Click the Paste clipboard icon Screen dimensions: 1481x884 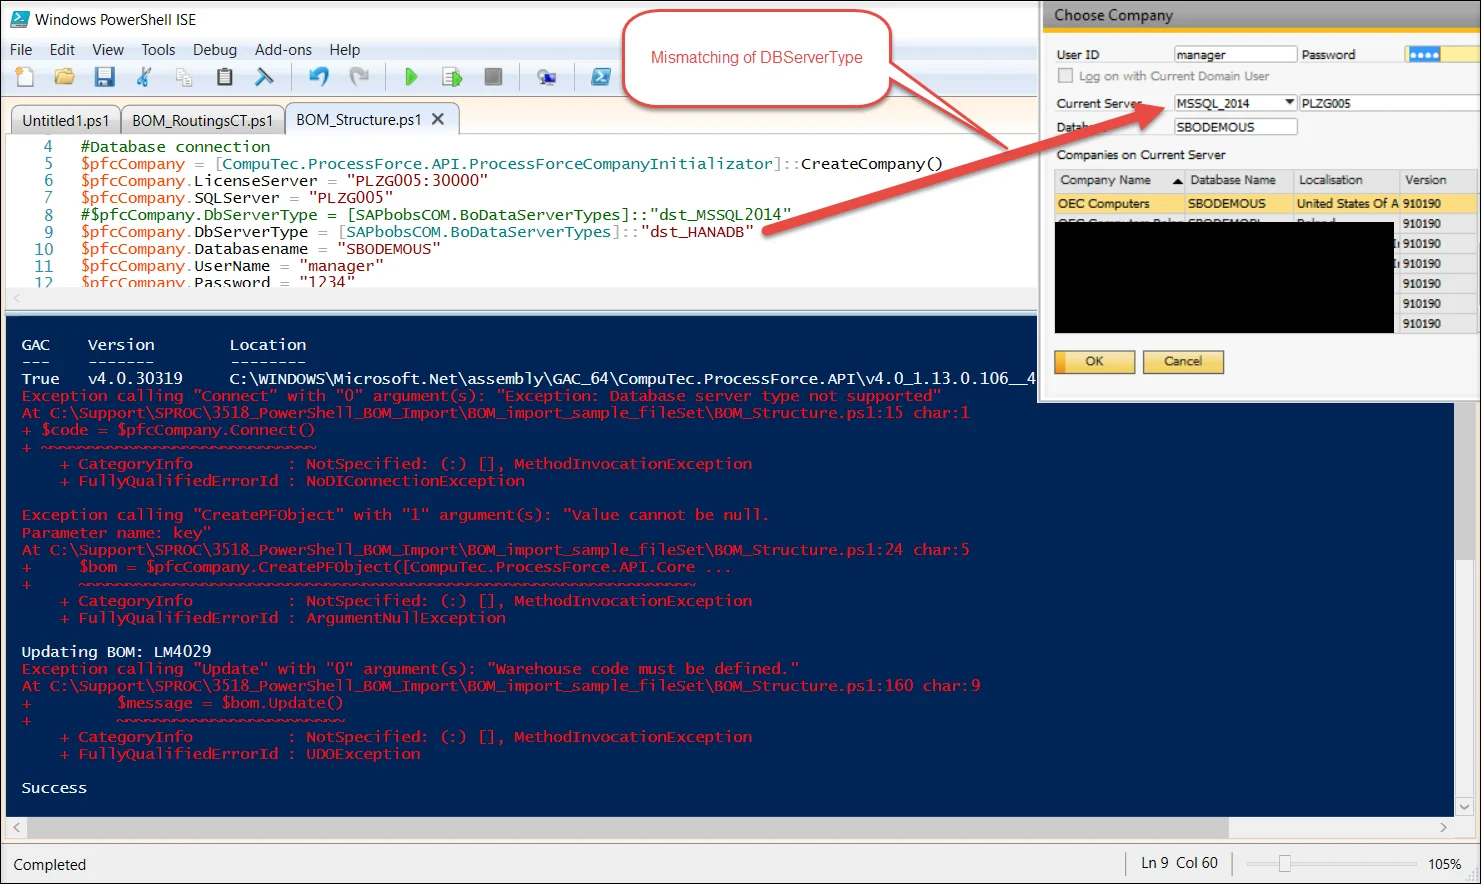[224, 77]
